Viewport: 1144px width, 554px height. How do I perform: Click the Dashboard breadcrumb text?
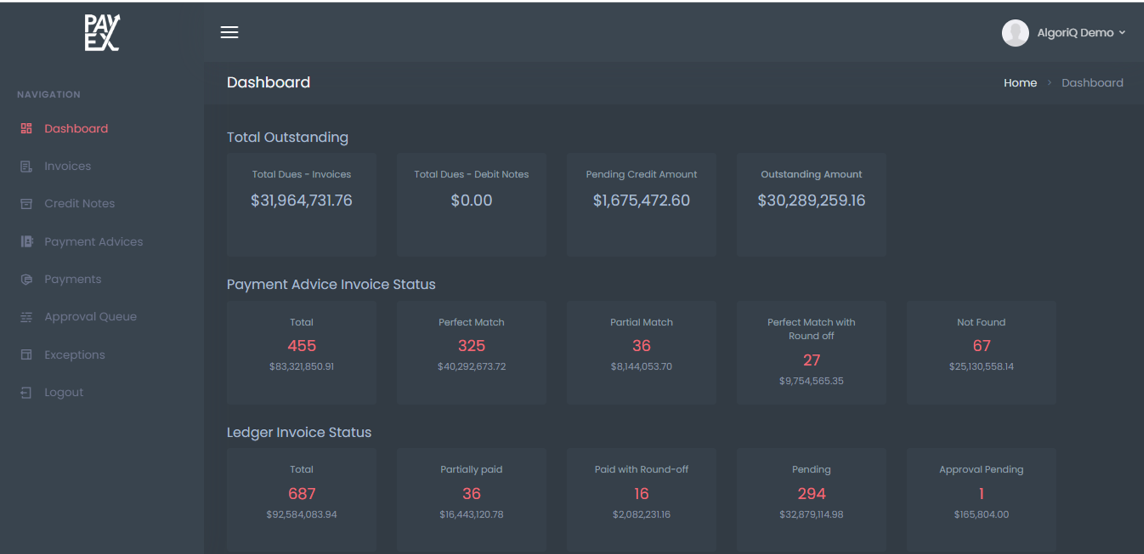[x=1092, y=83]
